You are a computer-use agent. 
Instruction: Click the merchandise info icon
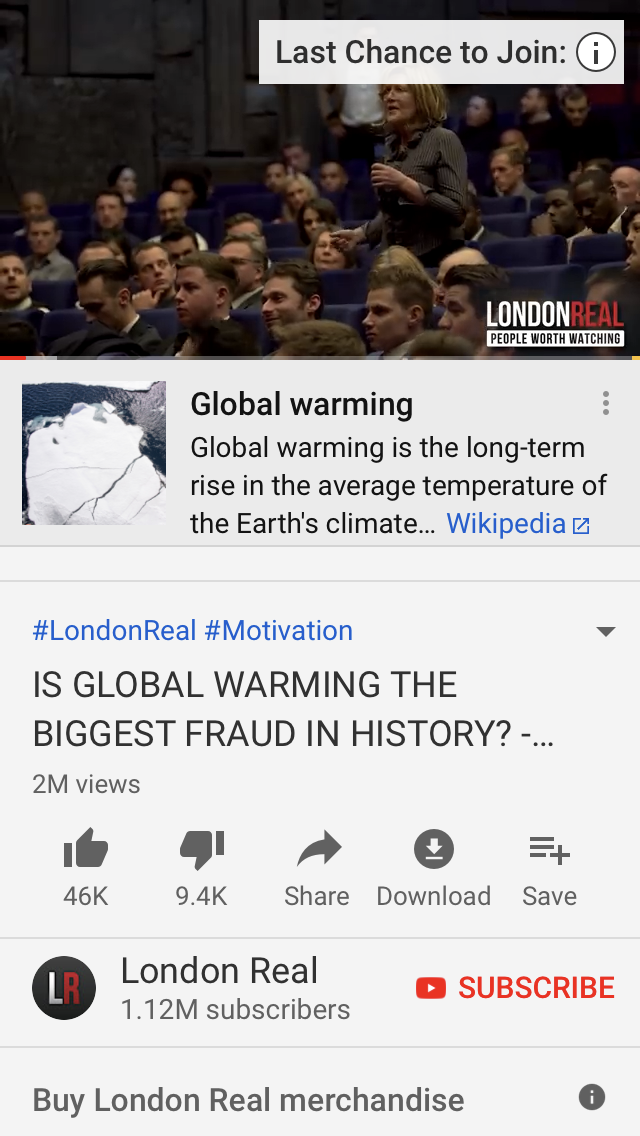pos(591,1097)
